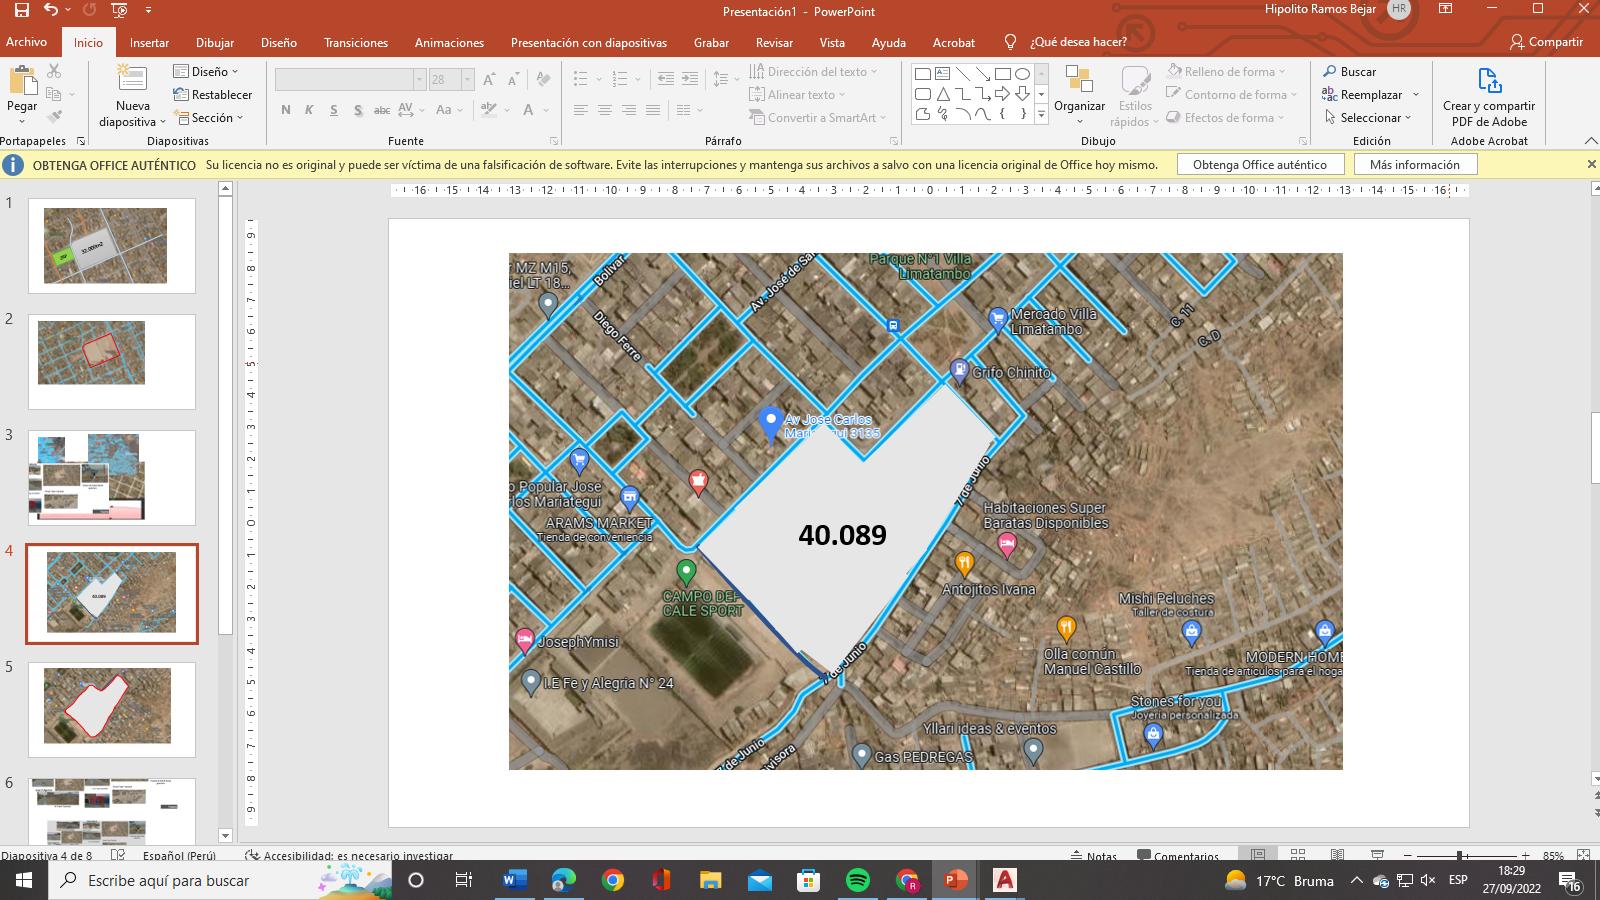Adjust the zoom slider handle
1600x900 pixels.
pos(1461,856)
